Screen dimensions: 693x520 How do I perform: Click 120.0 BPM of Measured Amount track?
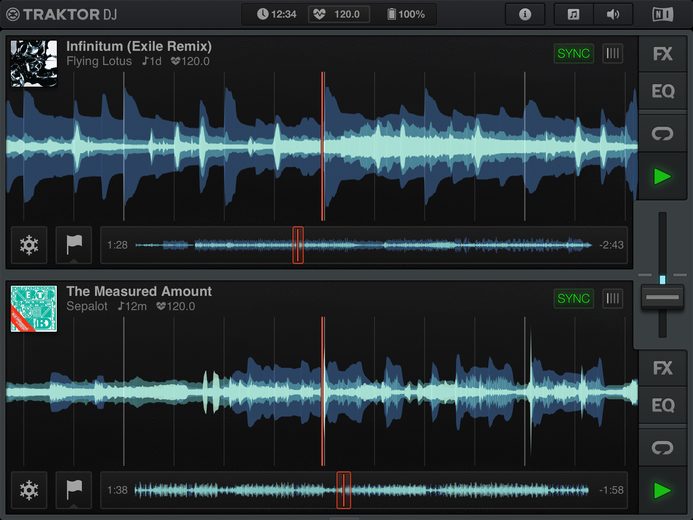point(175,306)
